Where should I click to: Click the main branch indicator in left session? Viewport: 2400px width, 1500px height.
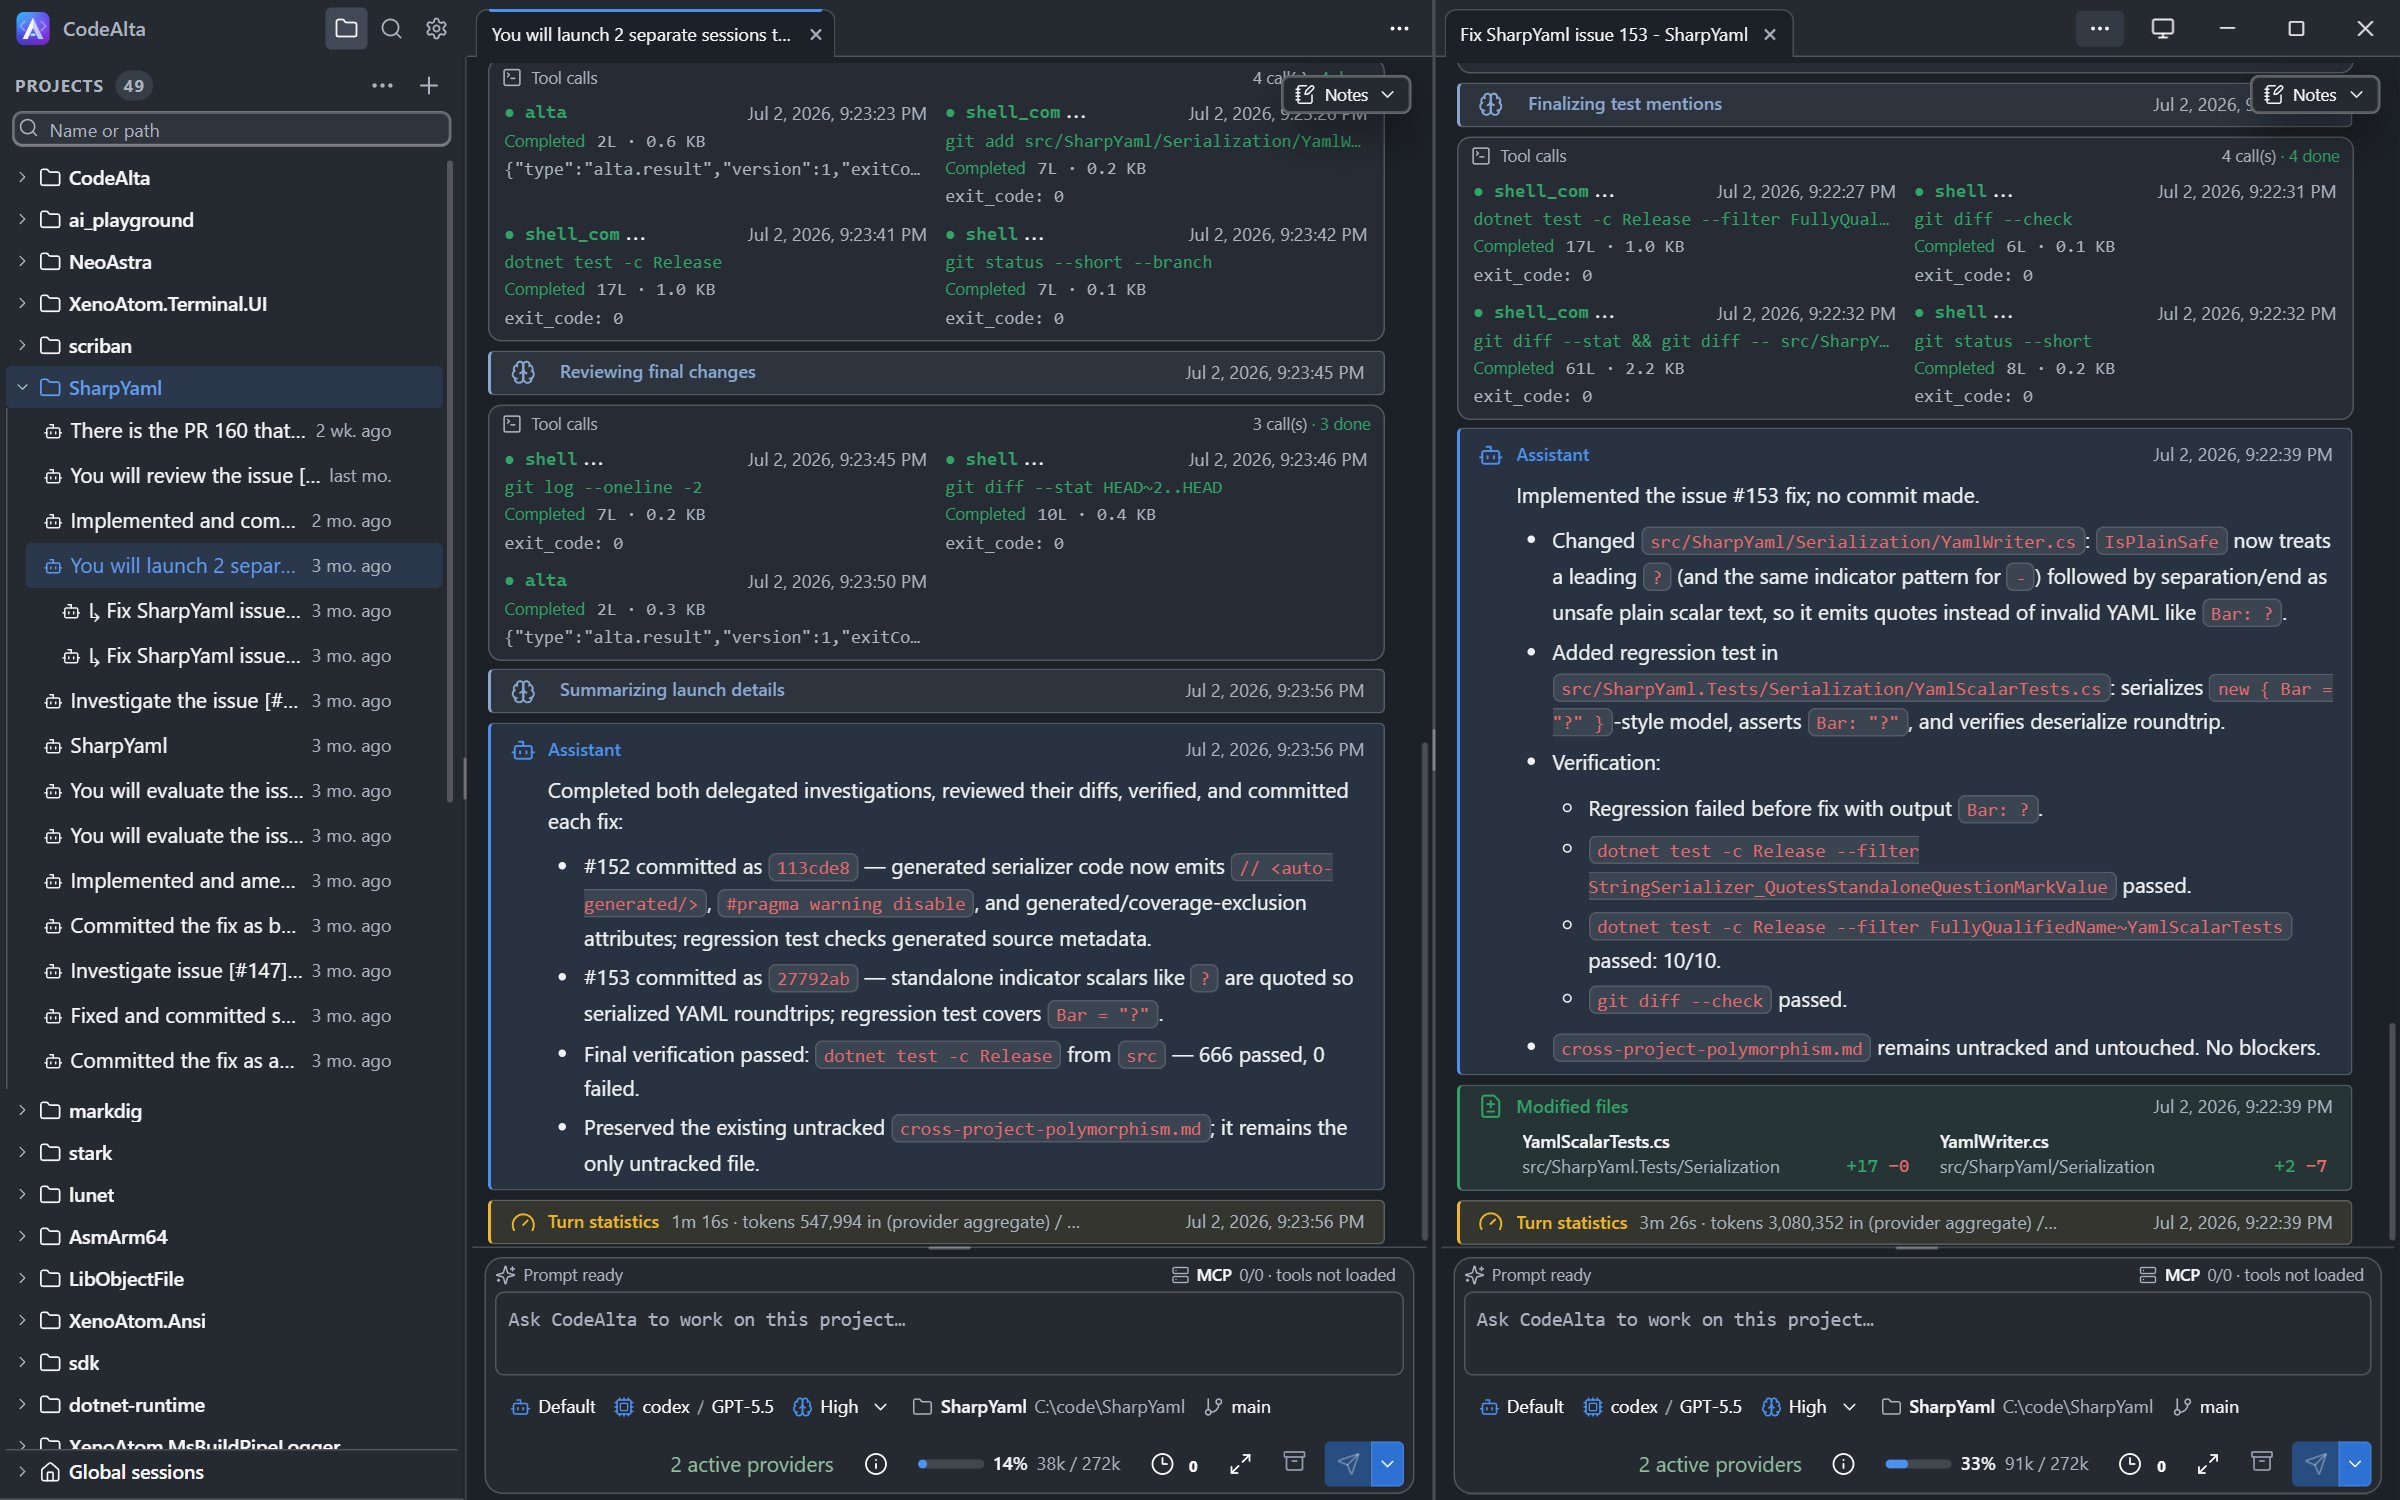click(1238, 1407)
